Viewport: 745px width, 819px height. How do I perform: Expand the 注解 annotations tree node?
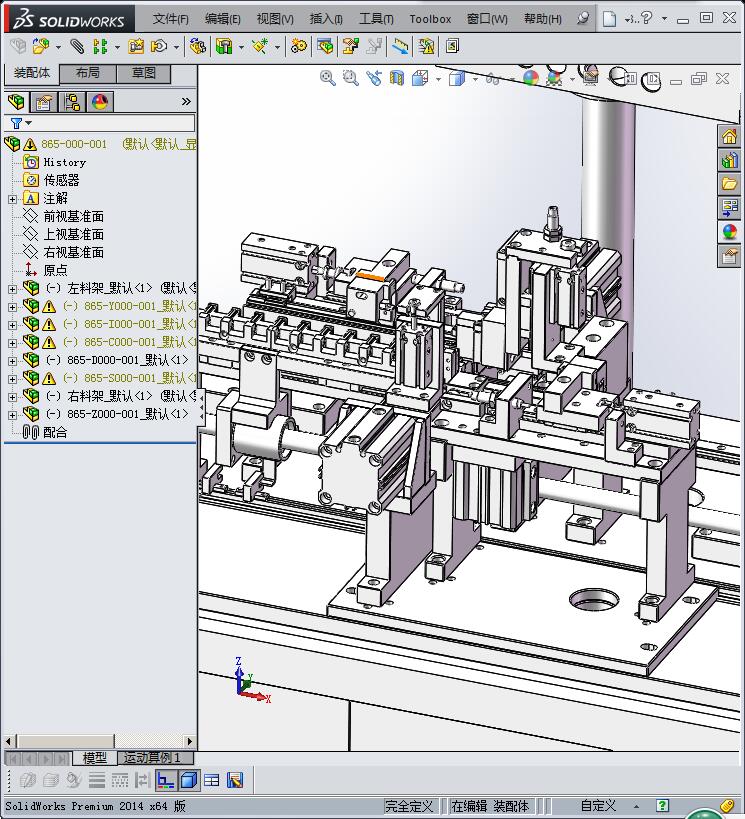(x=12, y=199)
